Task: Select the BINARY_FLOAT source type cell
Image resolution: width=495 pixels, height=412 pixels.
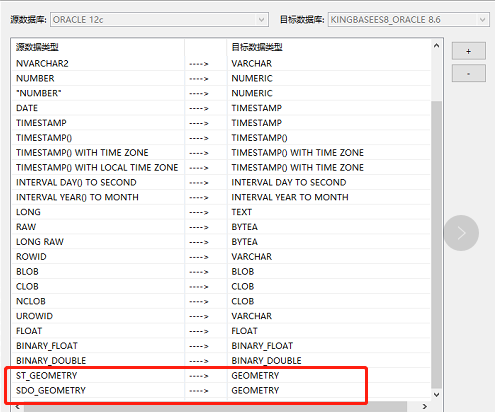Action: 47,346
